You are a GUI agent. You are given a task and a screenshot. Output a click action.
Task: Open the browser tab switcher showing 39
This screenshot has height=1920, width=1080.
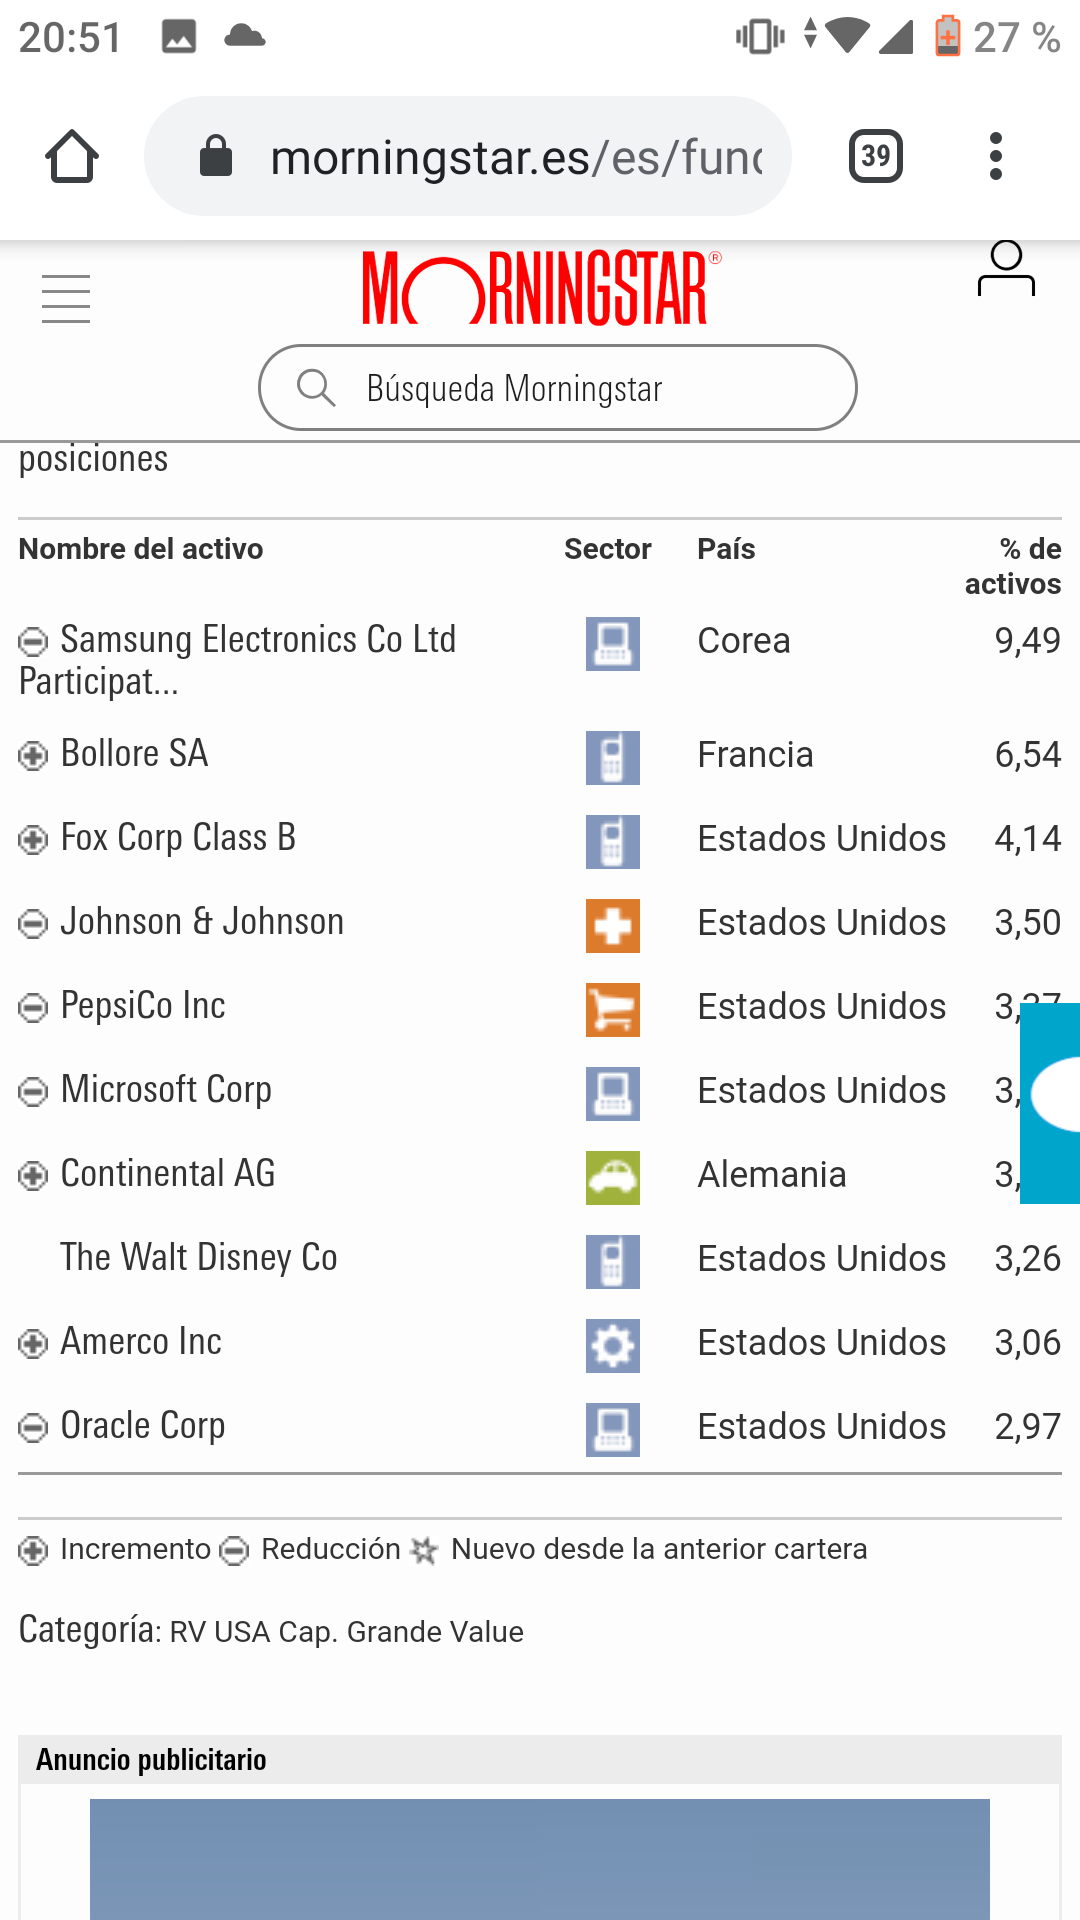(876, 157)
